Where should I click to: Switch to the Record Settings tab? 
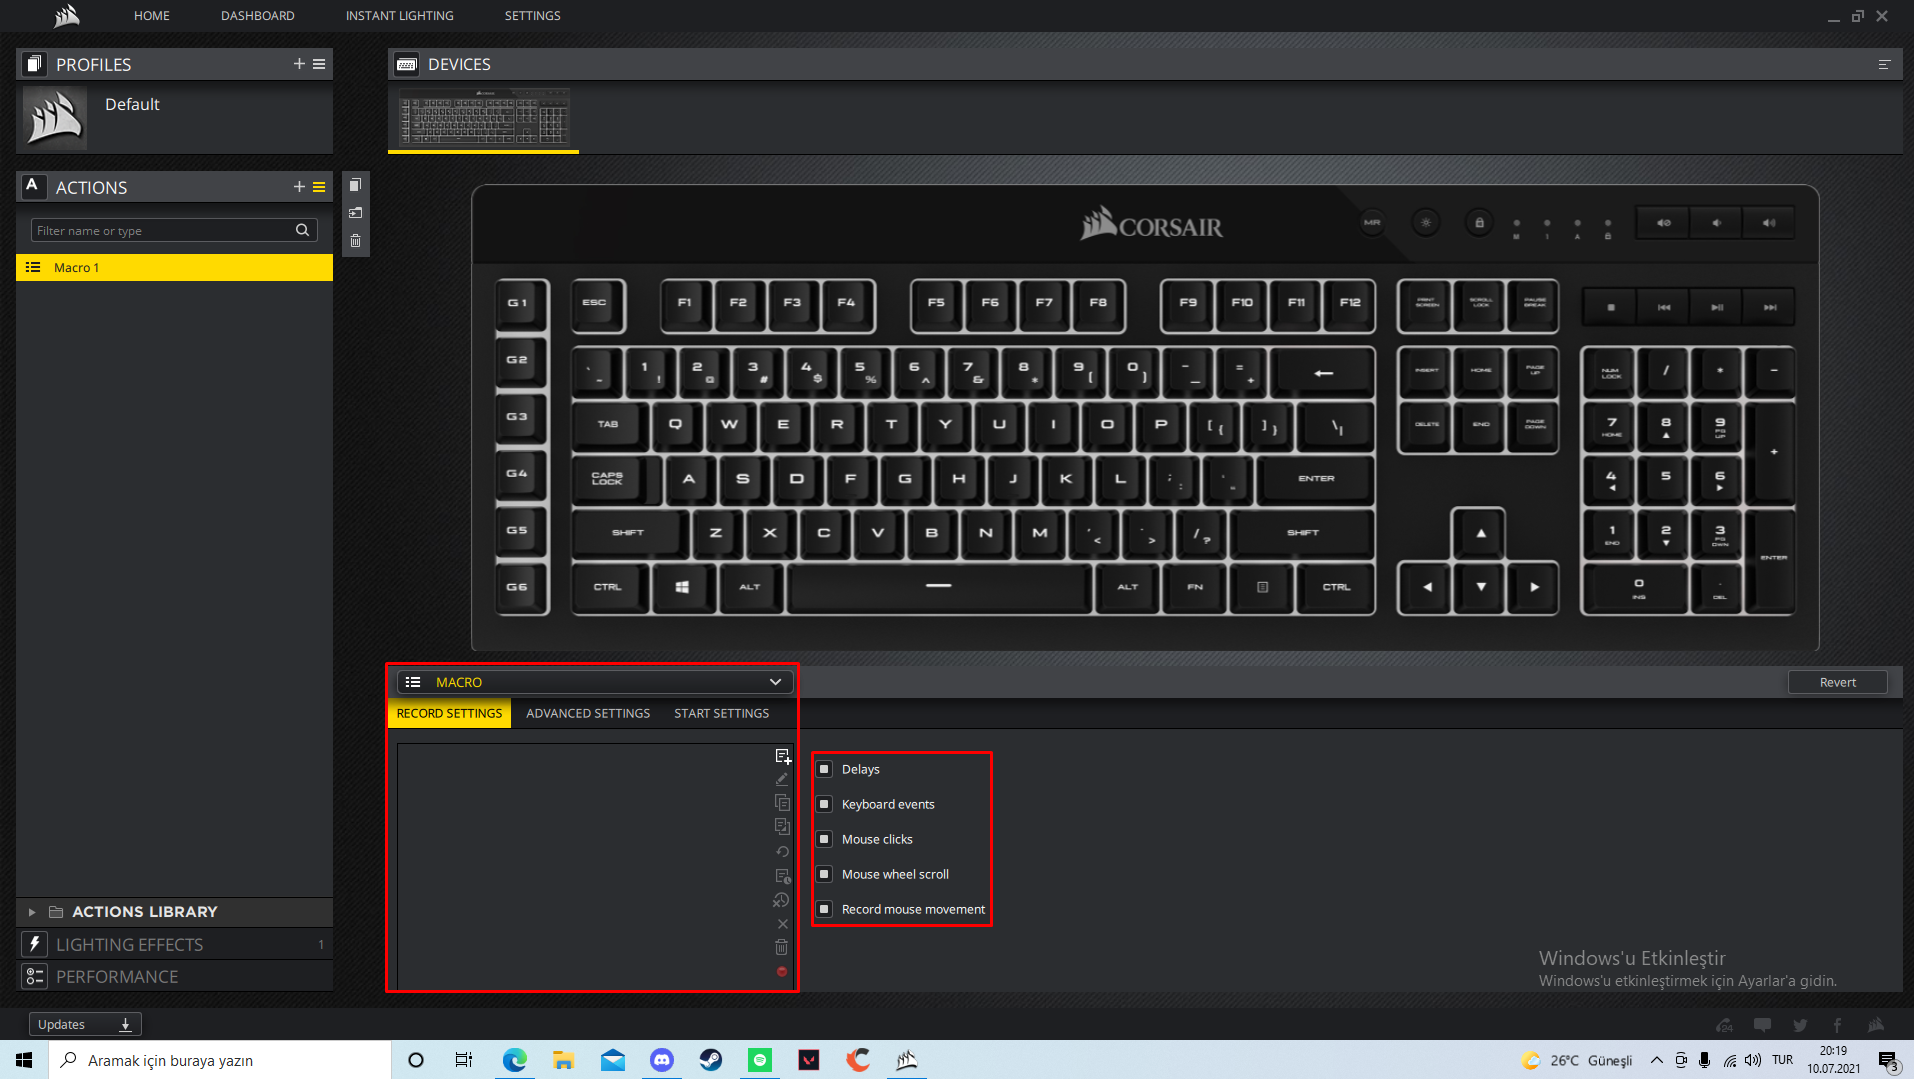(x=449, y=713)
